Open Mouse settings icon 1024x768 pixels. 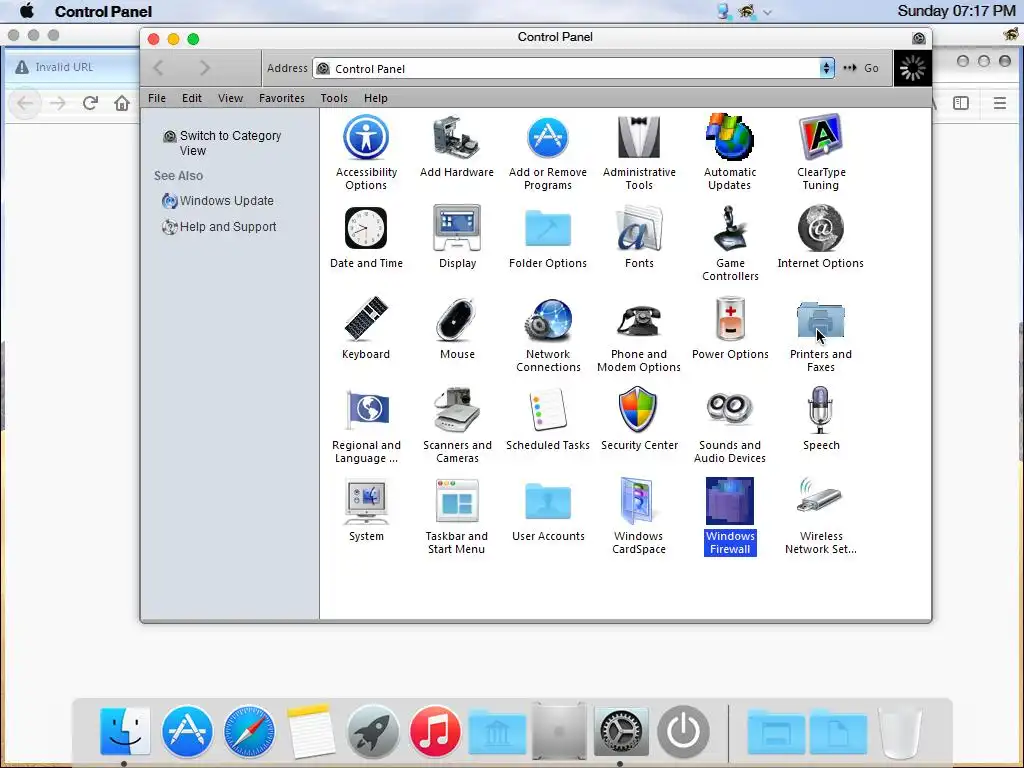[x=456, y=320]
